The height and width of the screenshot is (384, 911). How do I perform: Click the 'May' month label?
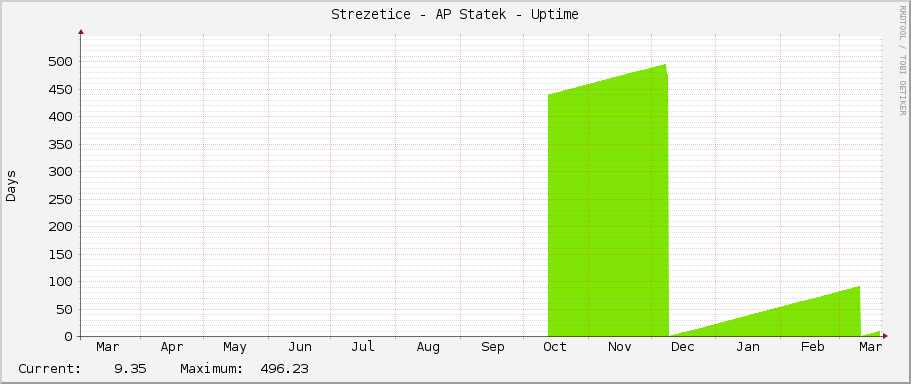coord(235,347)
